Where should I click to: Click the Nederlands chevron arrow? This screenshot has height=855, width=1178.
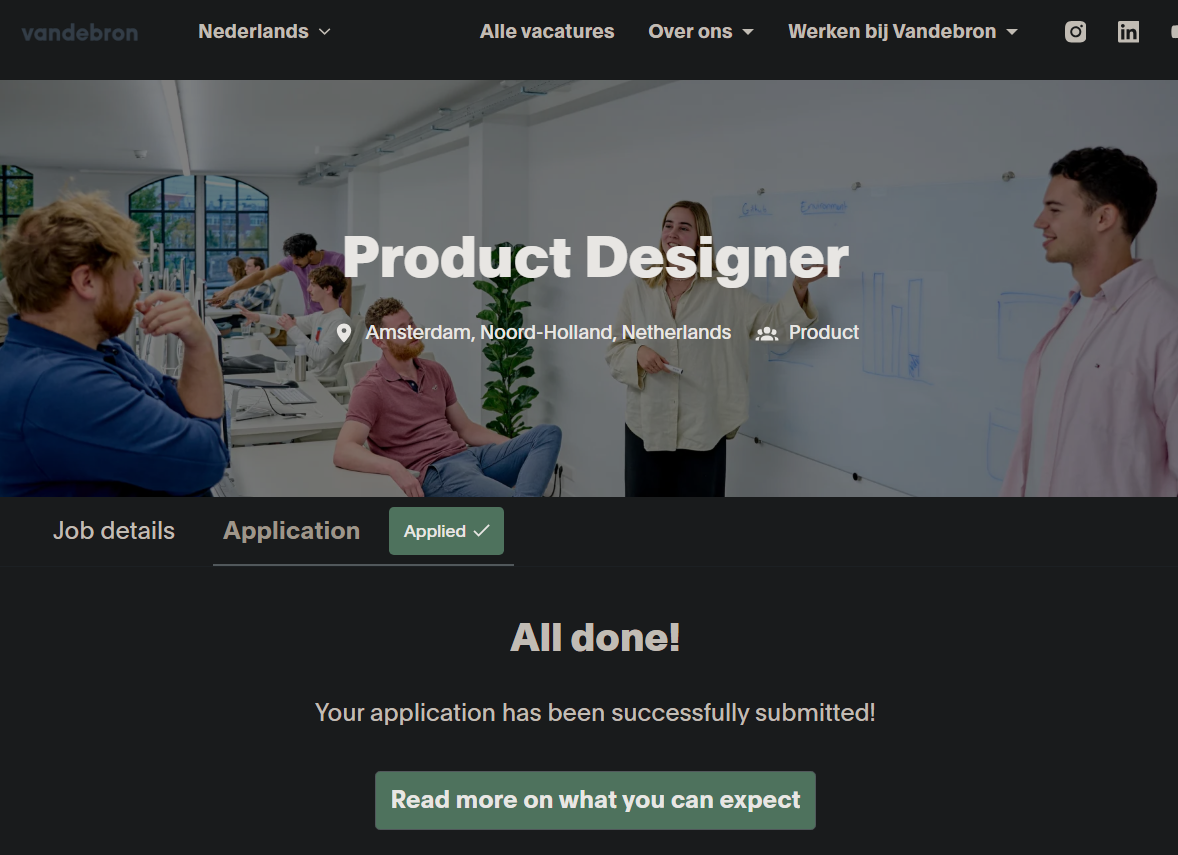[325, 32]
